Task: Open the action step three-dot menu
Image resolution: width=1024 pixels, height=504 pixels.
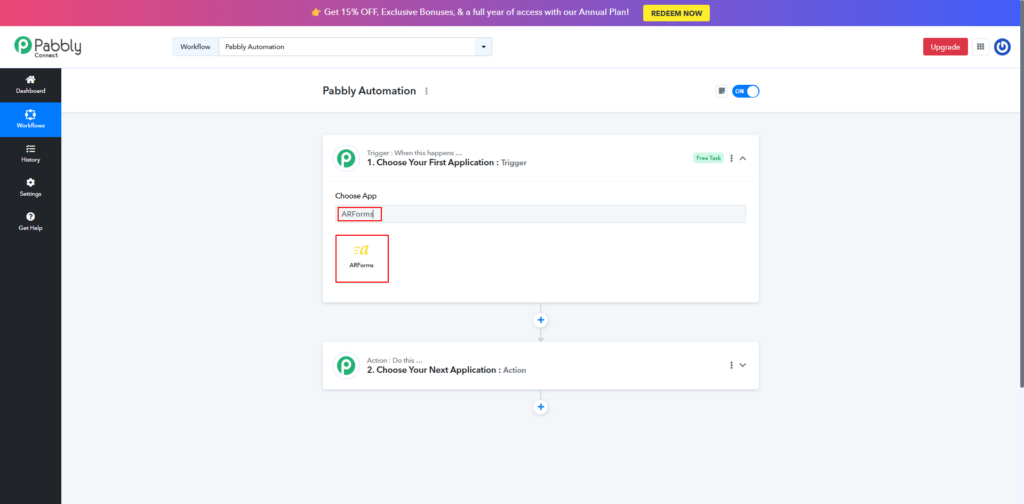Action: coord(731,366)
